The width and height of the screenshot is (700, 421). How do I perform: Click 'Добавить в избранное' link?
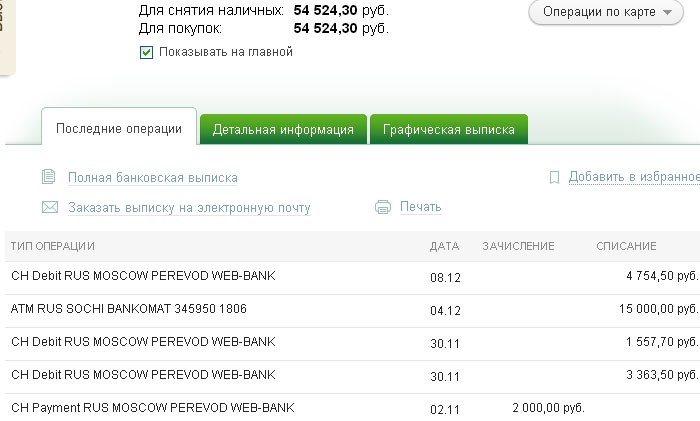(633, 177)
